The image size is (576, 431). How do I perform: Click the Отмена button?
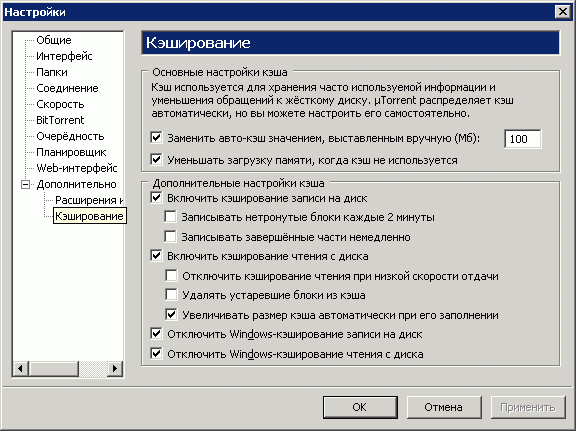point(444,407)
